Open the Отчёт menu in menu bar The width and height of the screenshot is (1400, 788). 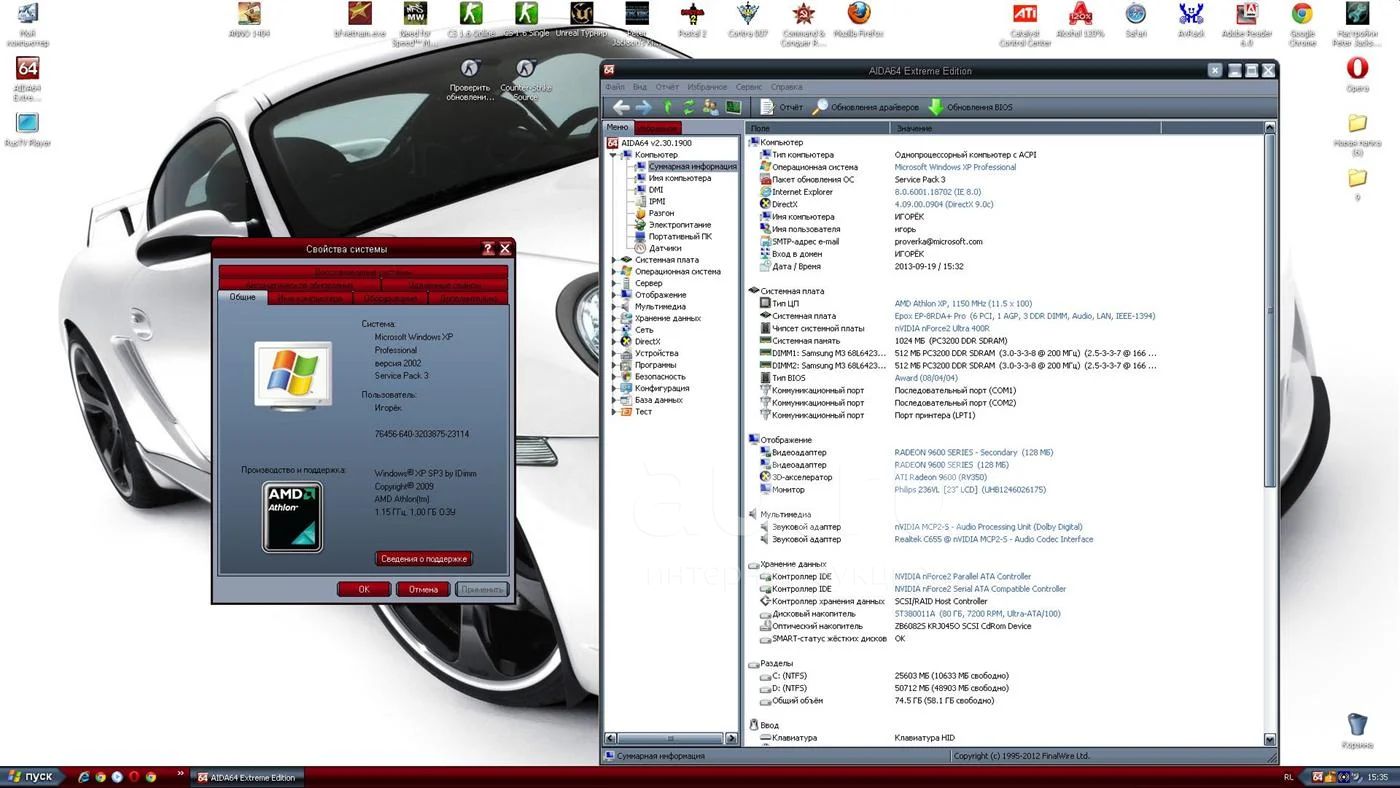[x=667, y=87]
